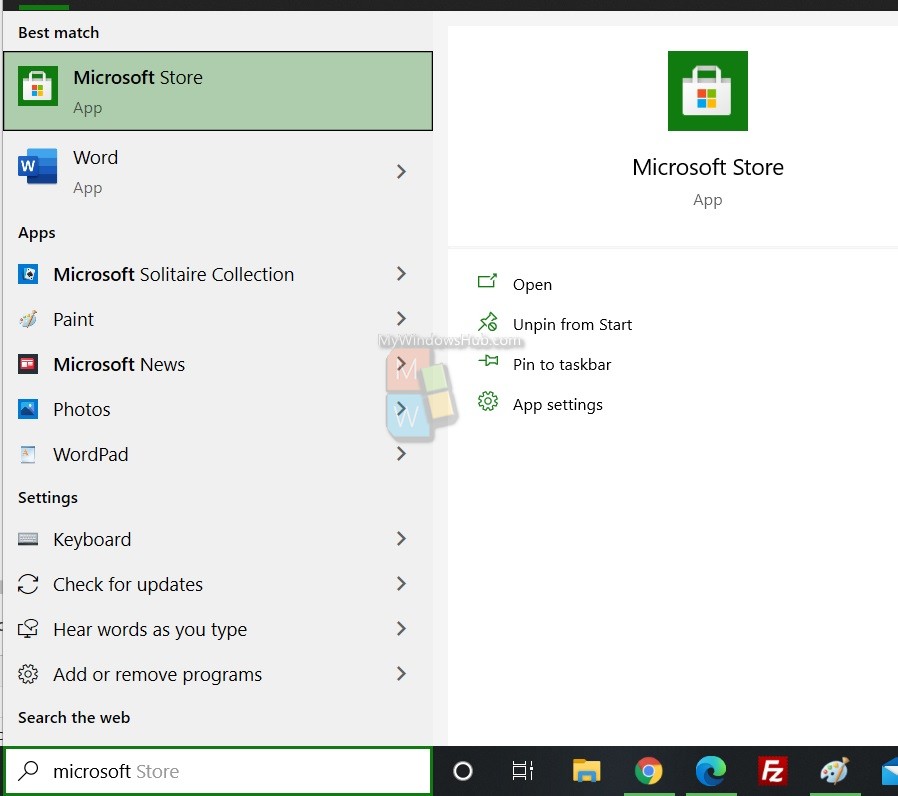This screenshot has height=796, width=898.
Task: Open the WordPad result
Action: 218,454
